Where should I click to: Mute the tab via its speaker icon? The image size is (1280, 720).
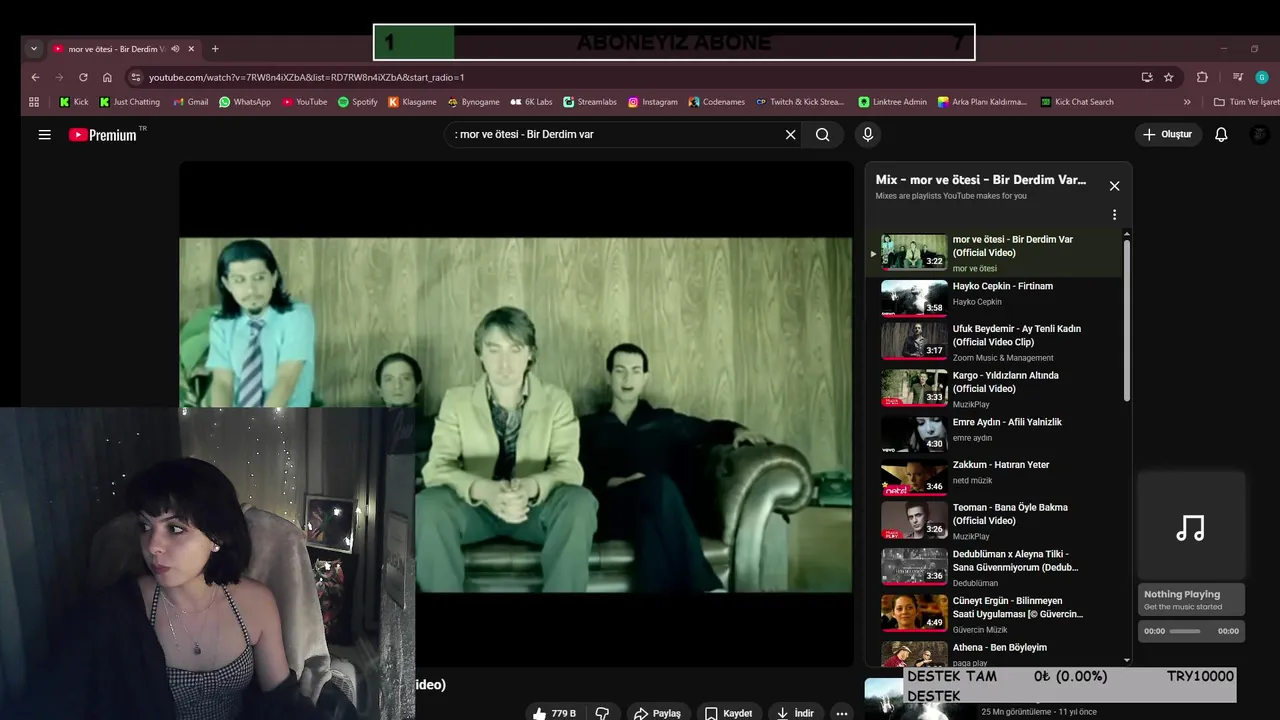(175, 49)
